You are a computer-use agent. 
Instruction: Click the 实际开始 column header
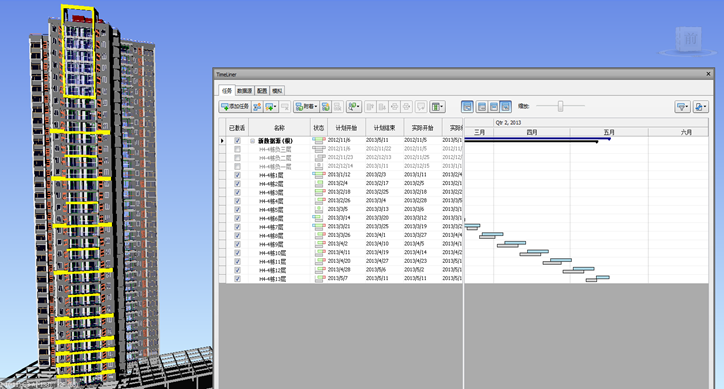click(x=422, y=128)
